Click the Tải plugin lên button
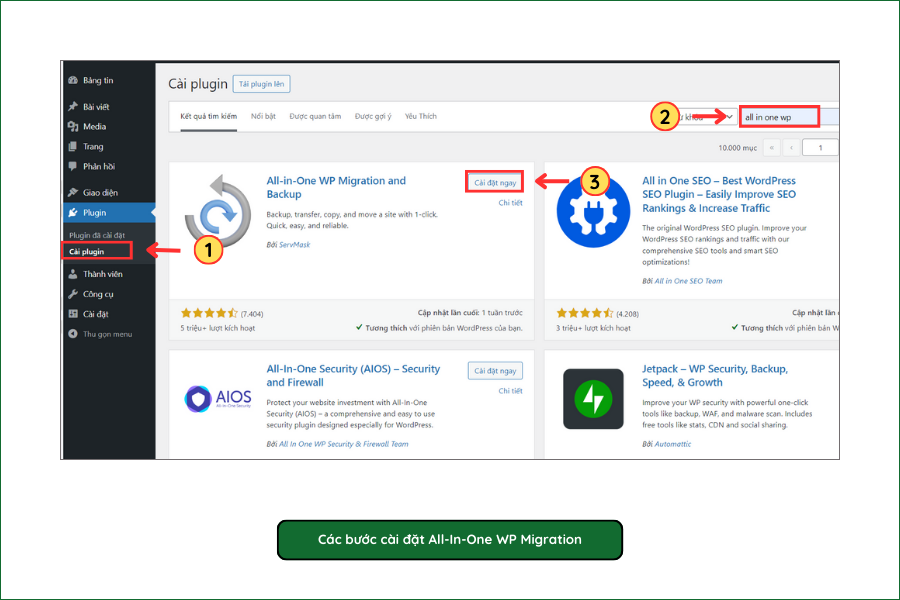900x600 pixels. coord(262,84)
